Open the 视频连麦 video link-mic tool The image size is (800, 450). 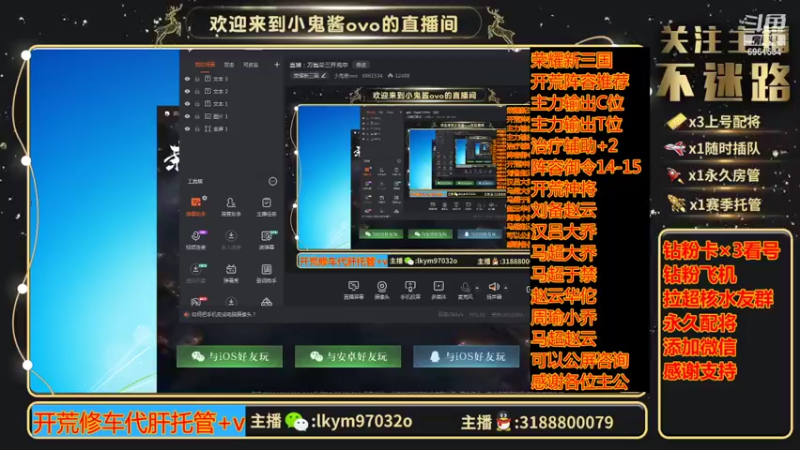pos(195,239)
